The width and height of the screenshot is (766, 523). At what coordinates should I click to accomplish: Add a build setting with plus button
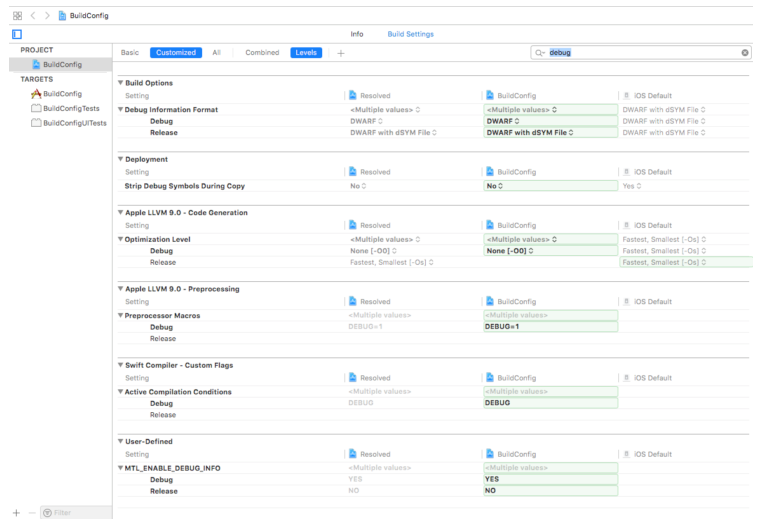click(341, 53)
